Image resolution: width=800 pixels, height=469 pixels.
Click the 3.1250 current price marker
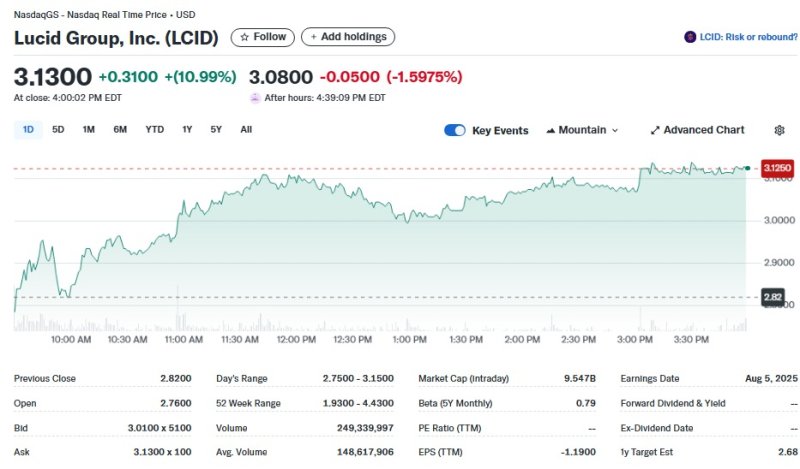777,168
